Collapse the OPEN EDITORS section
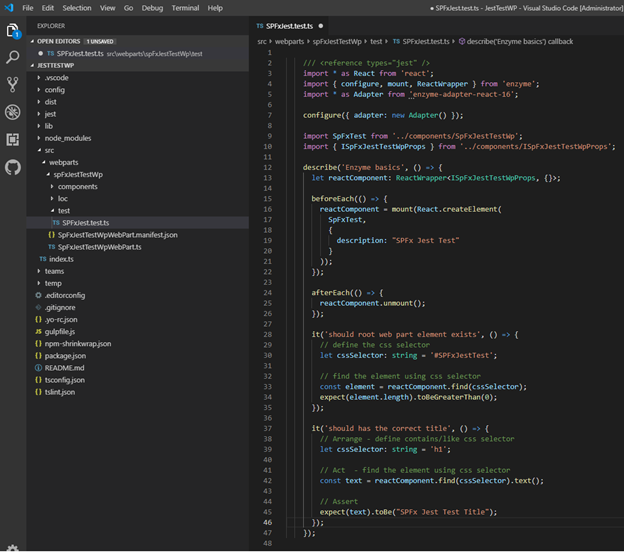This screenshot has height=560, width=624. point(58,40)
